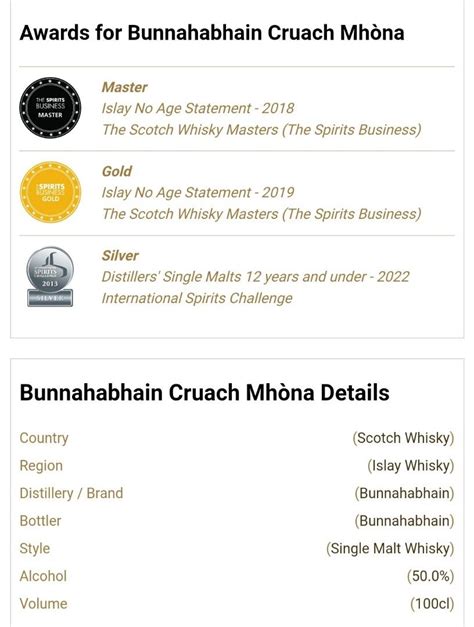Click the 50.0% alcohol value
The height and width of the screenshot is (627, 474).
430,576
